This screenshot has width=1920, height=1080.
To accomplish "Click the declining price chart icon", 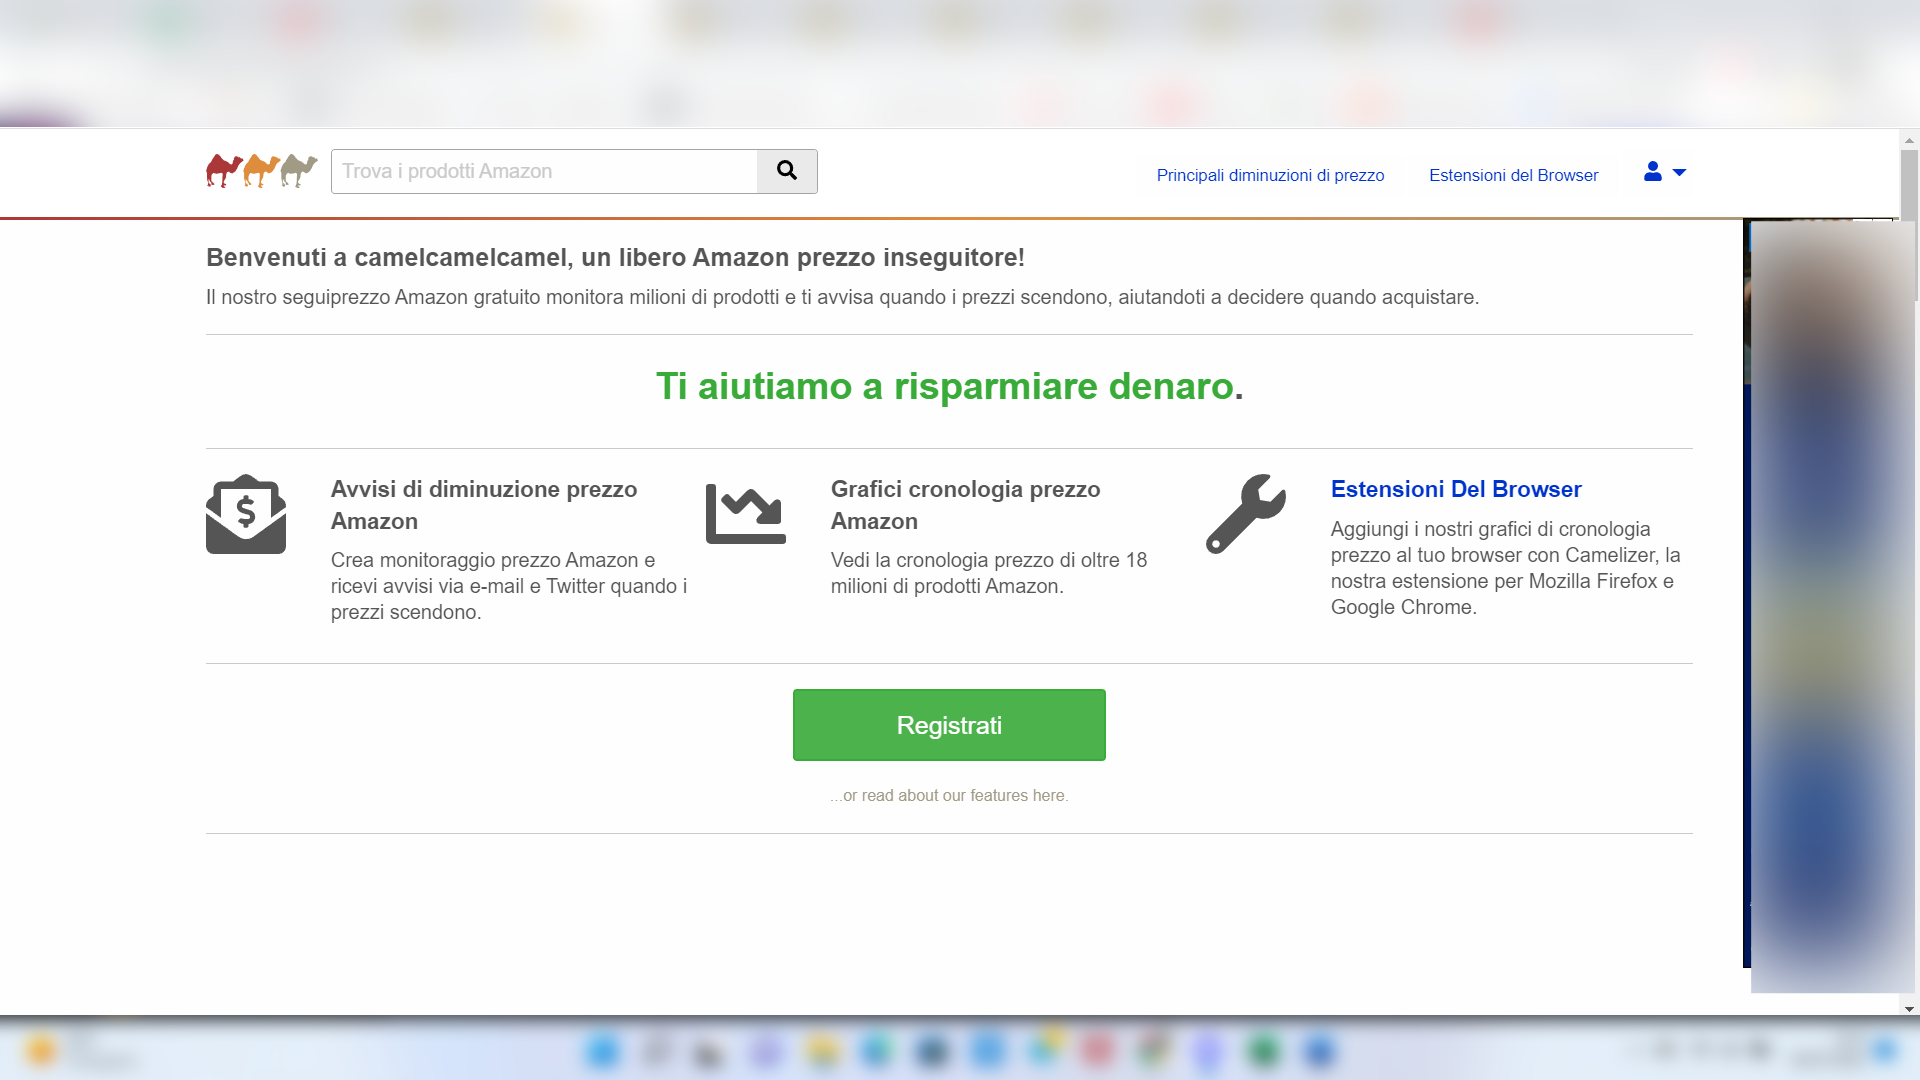I will (x=745, y=514).
